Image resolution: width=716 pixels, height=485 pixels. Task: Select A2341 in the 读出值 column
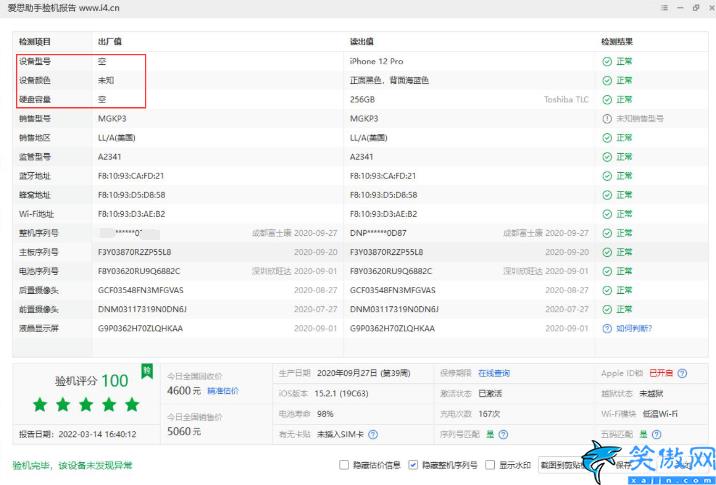[361, 157]
